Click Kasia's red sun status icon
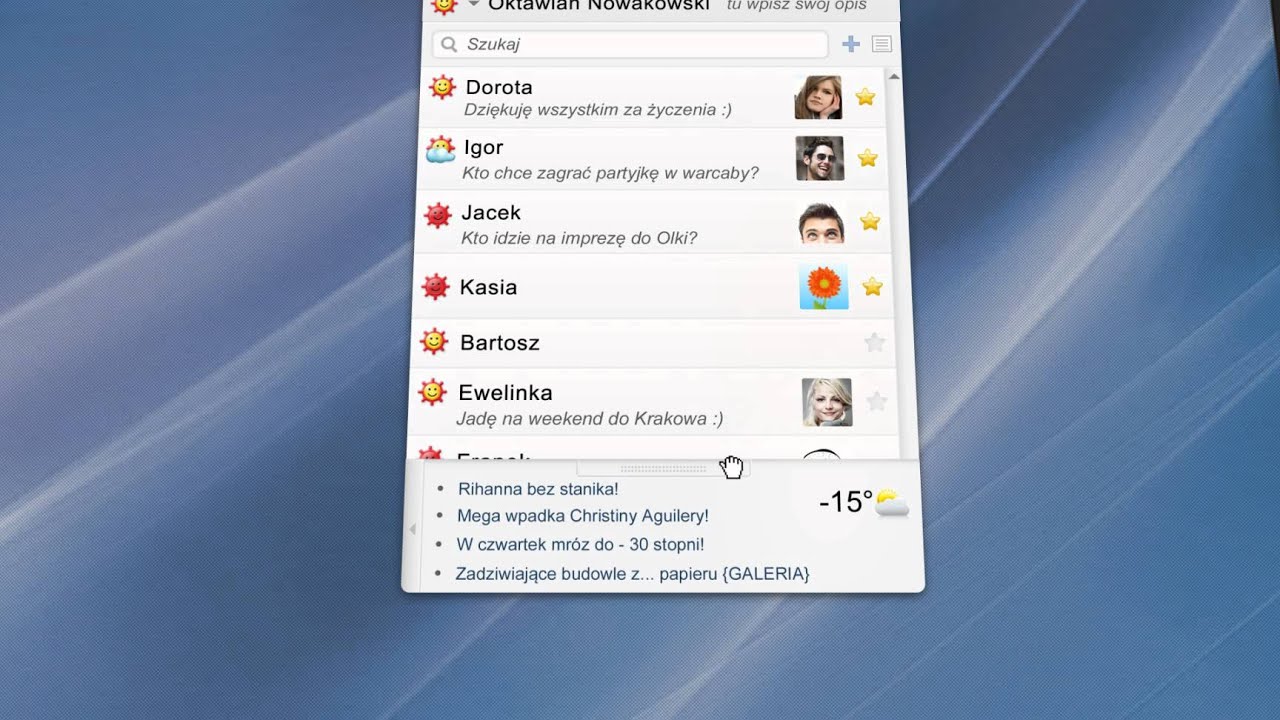 click(435, 287)
